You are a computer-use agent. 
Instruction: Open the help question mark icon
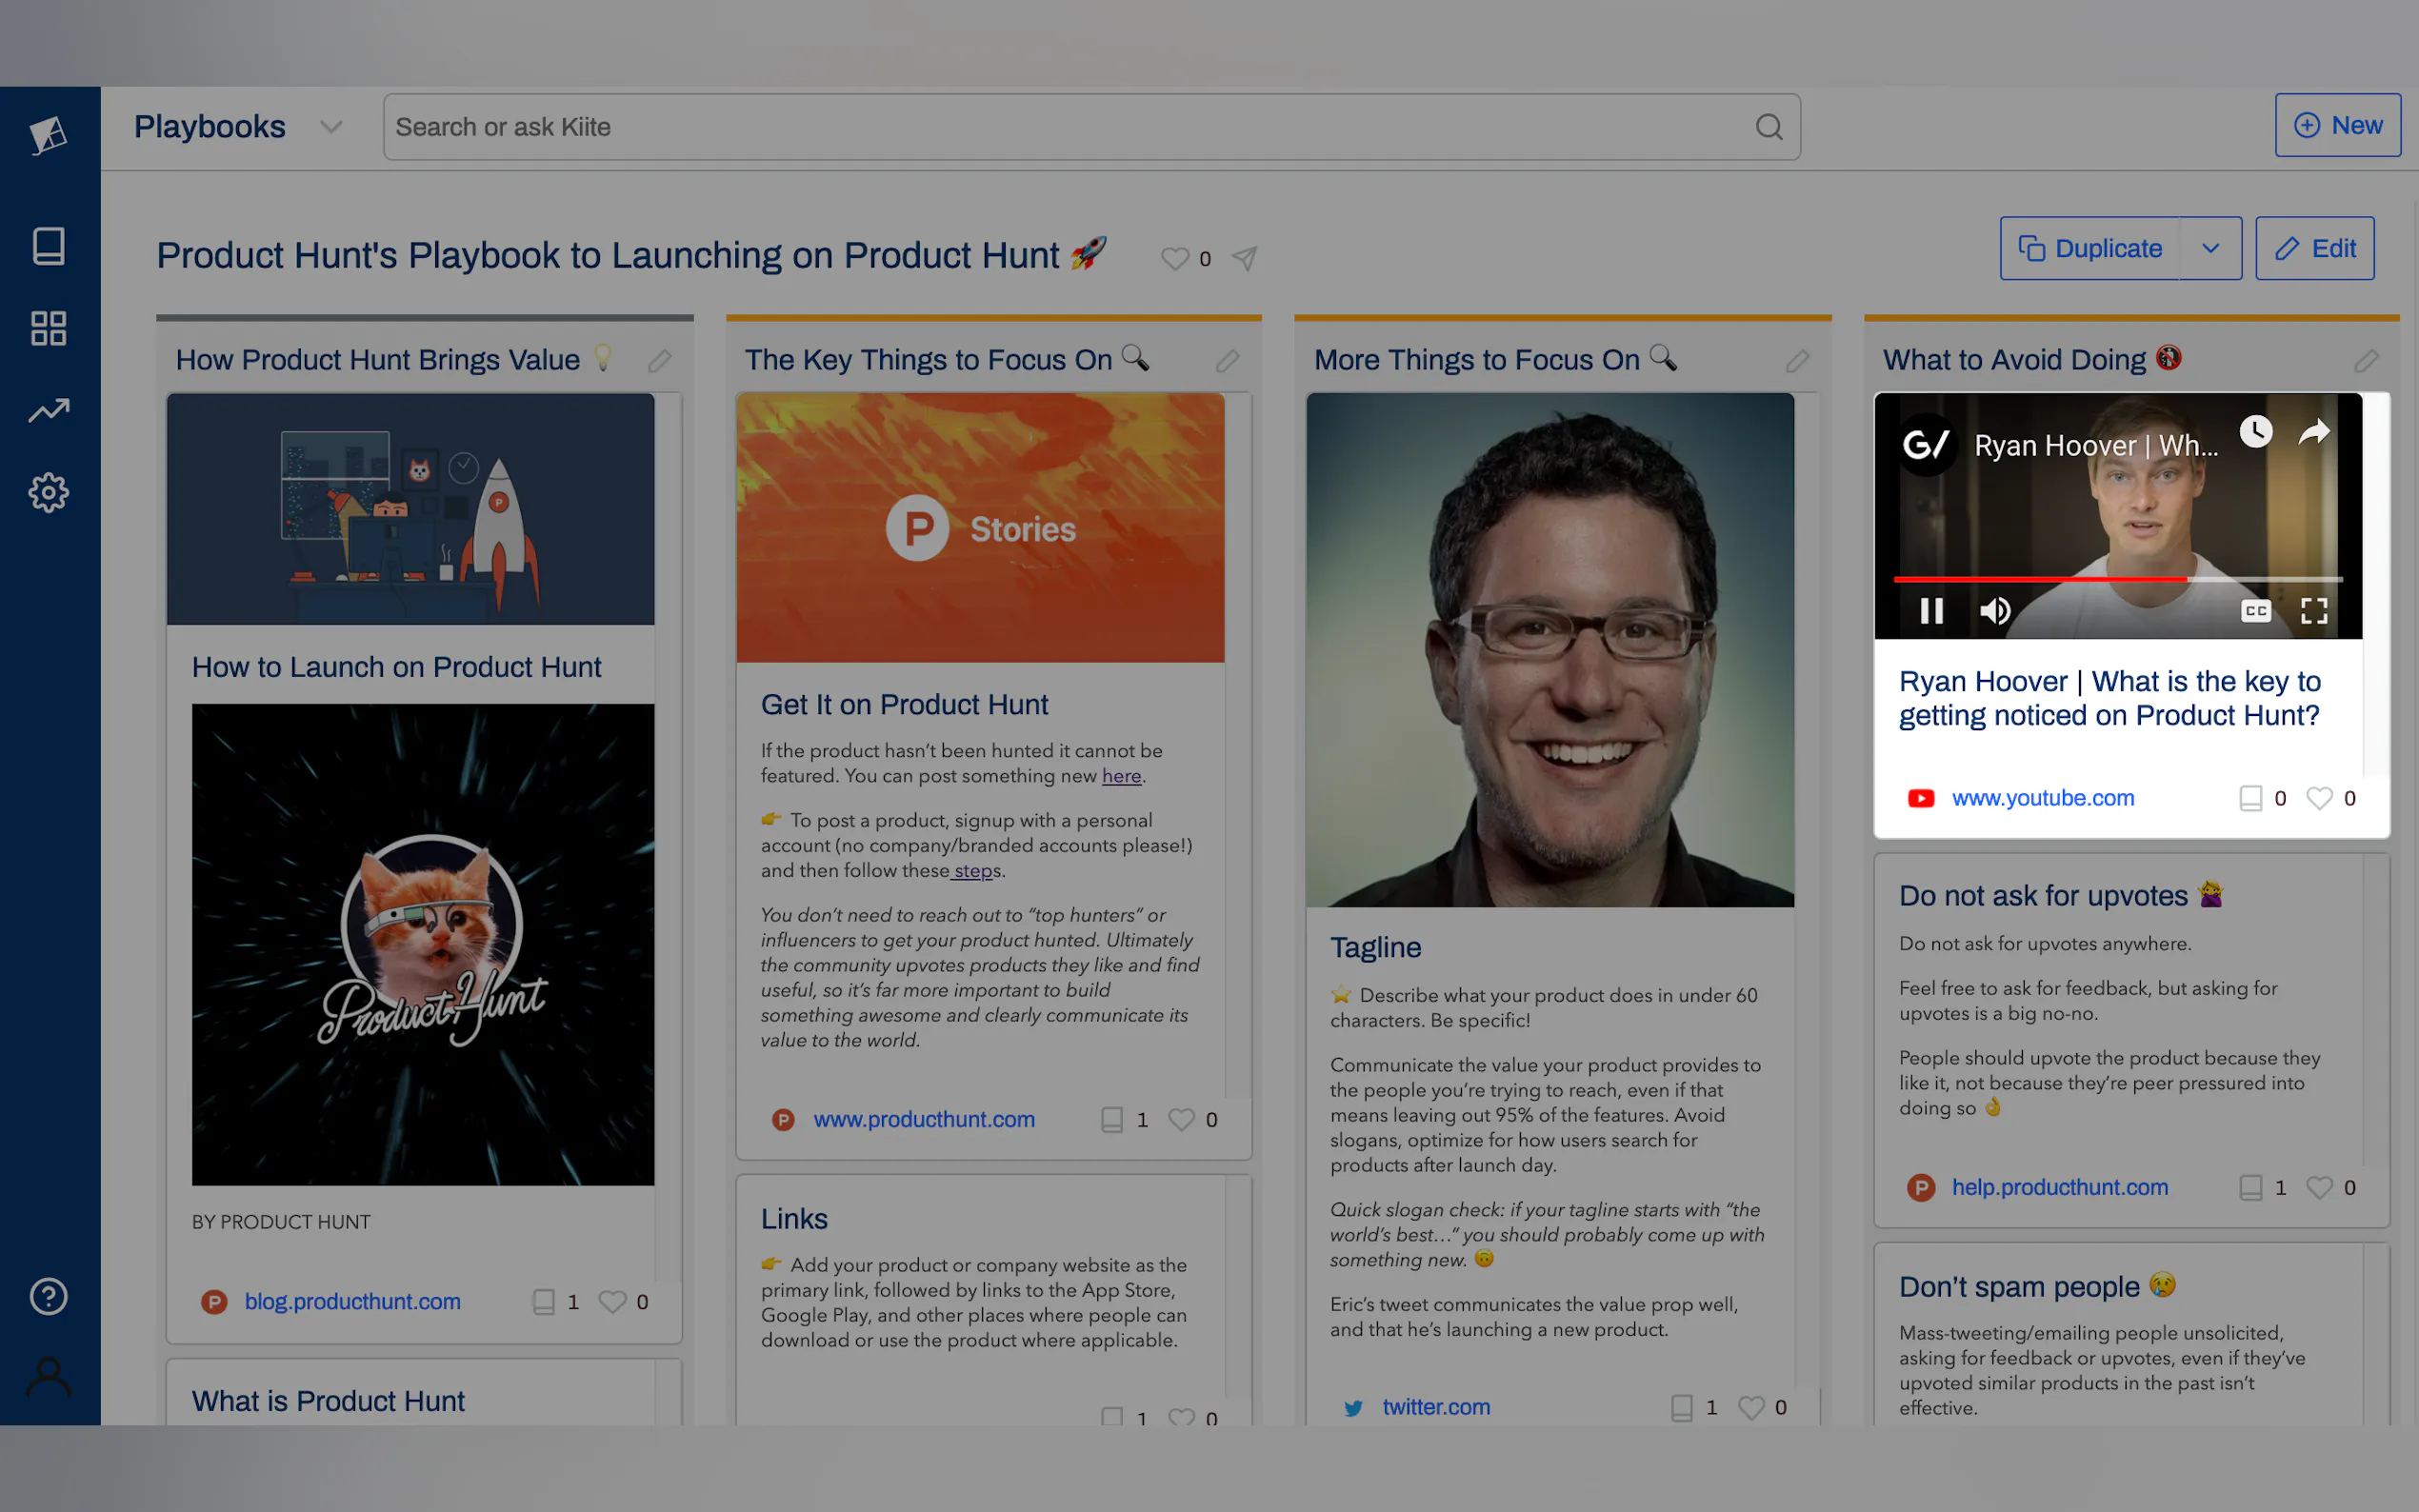pyautogui.click(x=48, y=1296)
